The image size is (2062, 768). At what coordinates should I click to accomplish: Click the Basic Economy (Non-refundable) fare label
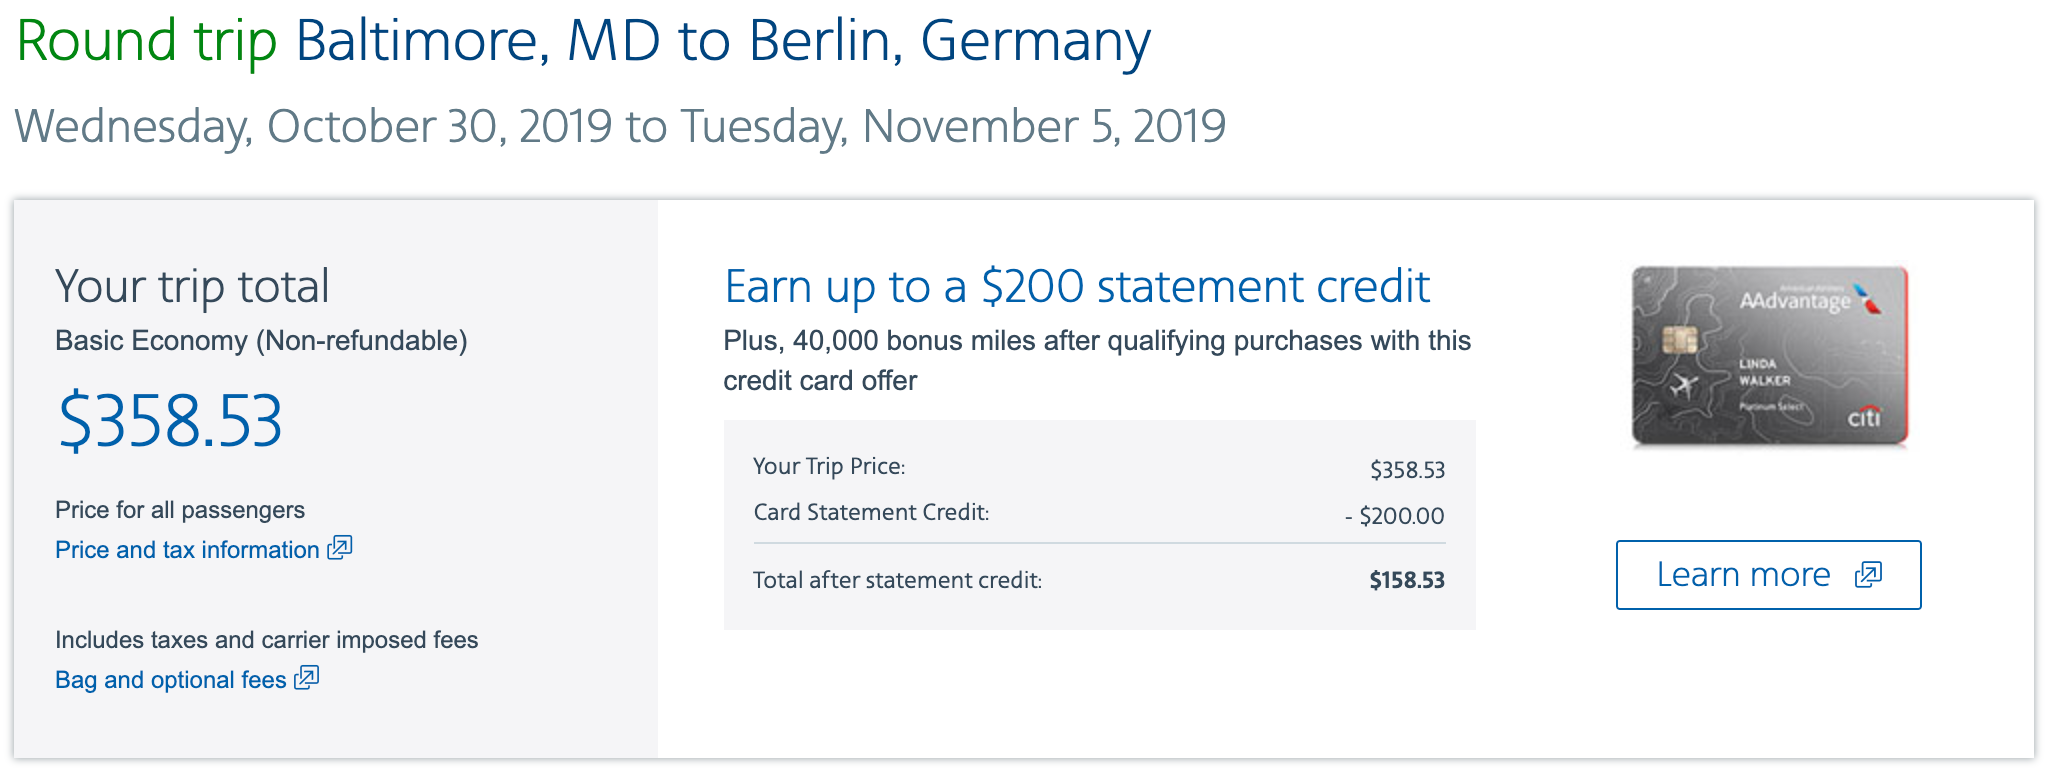(x=261, y=341)
